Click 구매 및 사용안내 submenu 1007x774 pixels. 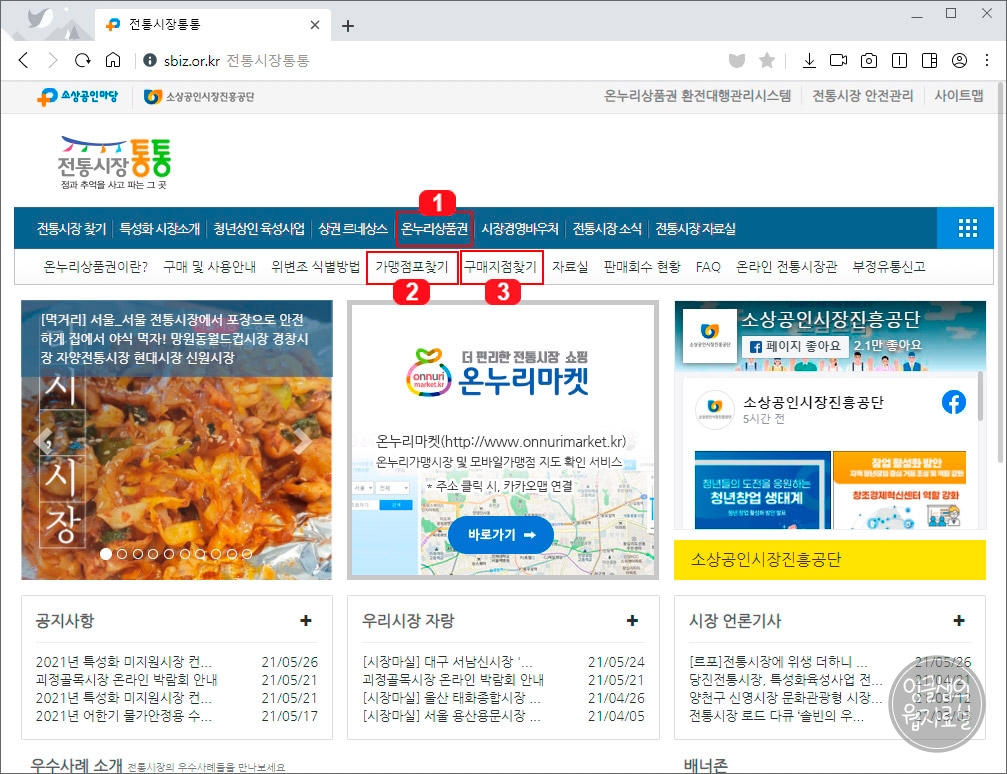coord(209,267)
